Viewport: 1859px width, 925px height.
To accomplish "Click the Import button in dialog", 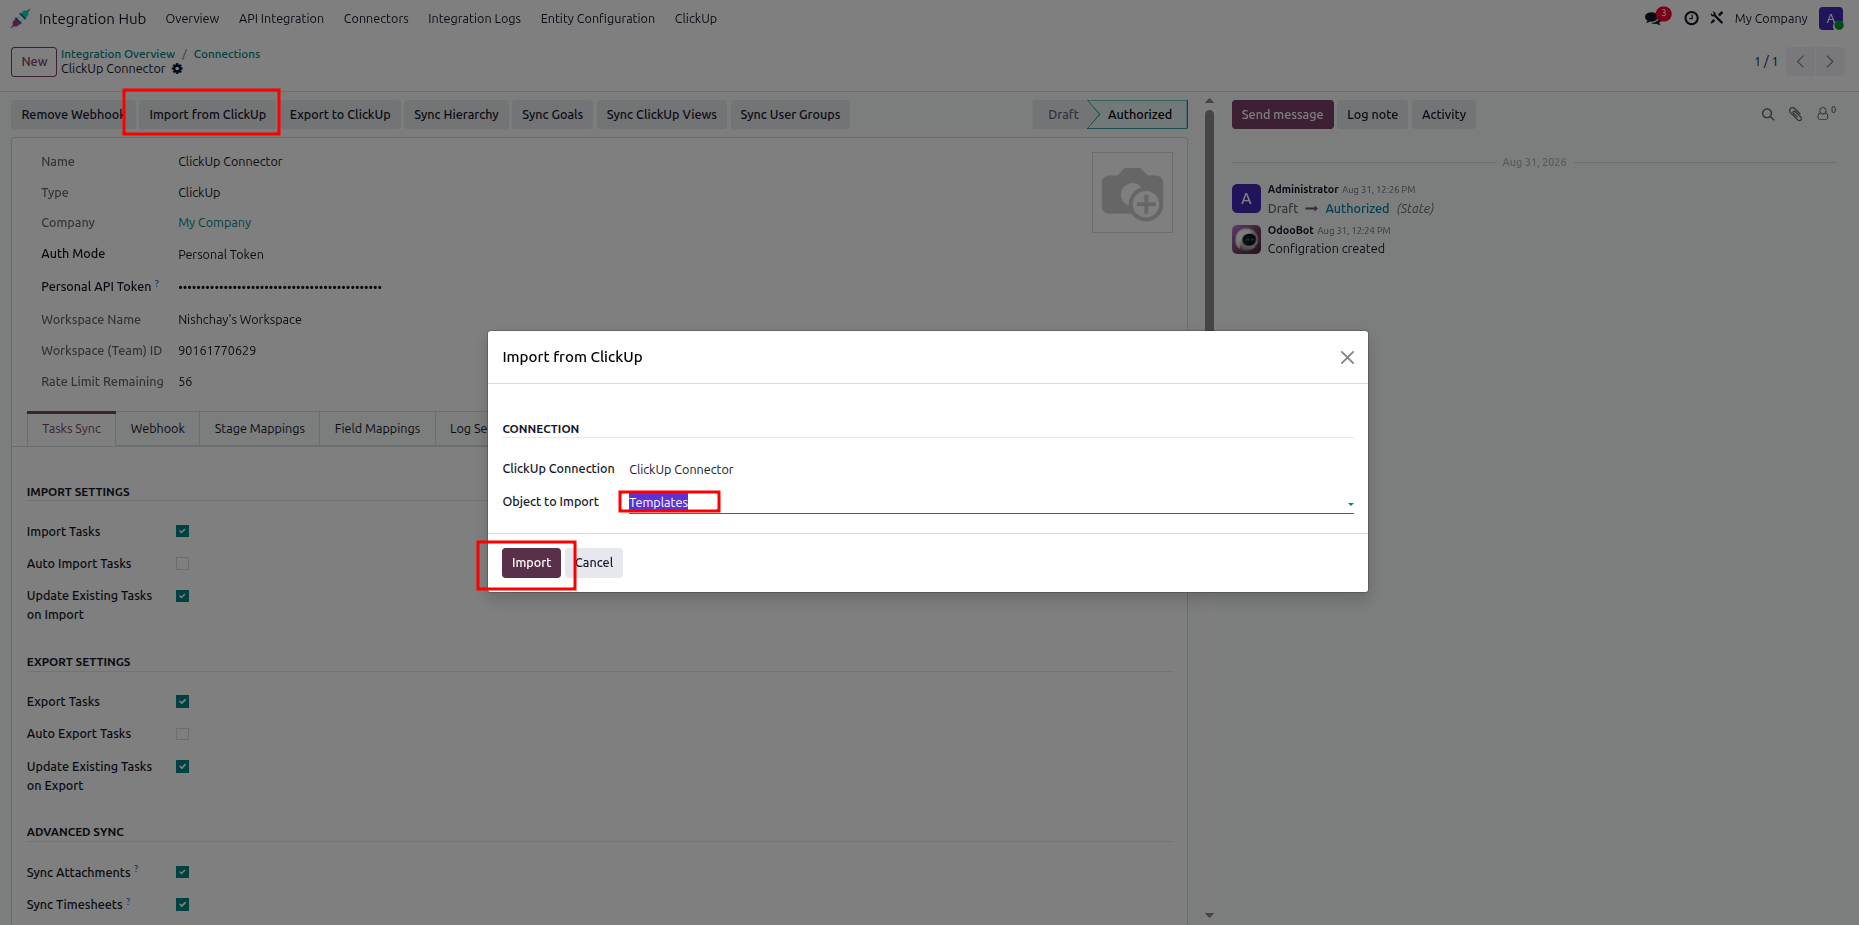I will pyautogui.click(x=531, y=563).
